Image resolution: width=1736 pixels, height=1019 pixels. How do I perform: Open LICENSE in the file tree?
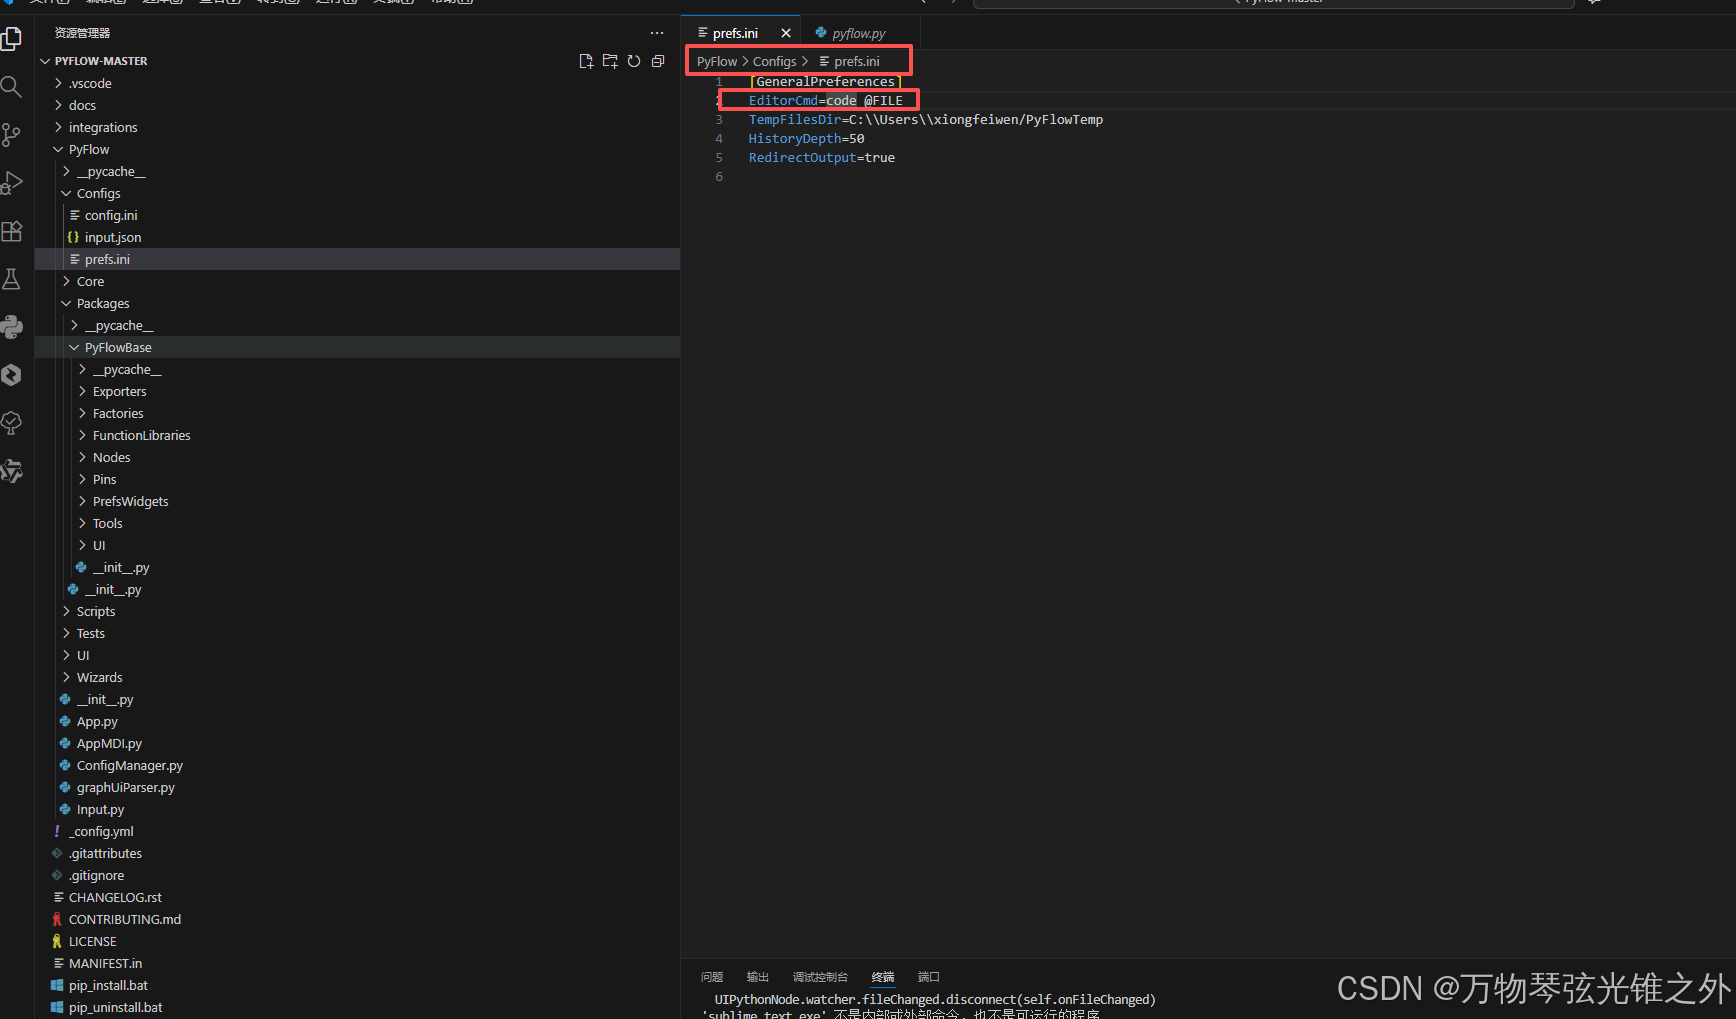(x=92, y=941)
